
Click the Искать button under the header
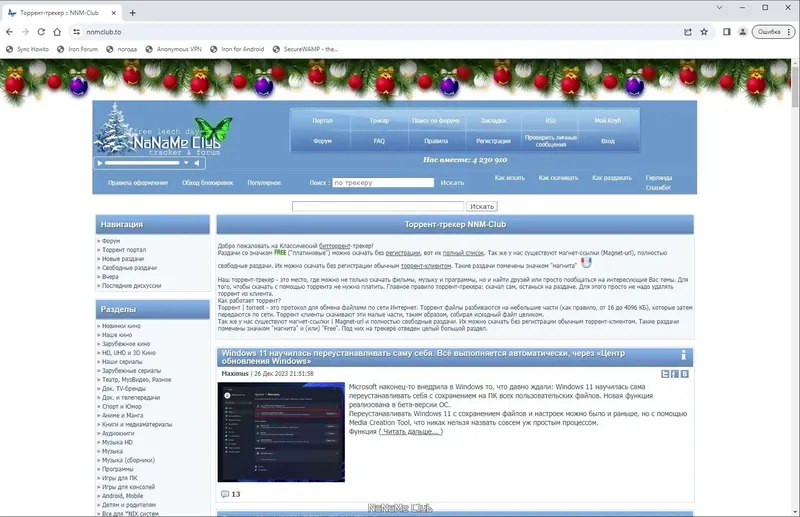482,206
